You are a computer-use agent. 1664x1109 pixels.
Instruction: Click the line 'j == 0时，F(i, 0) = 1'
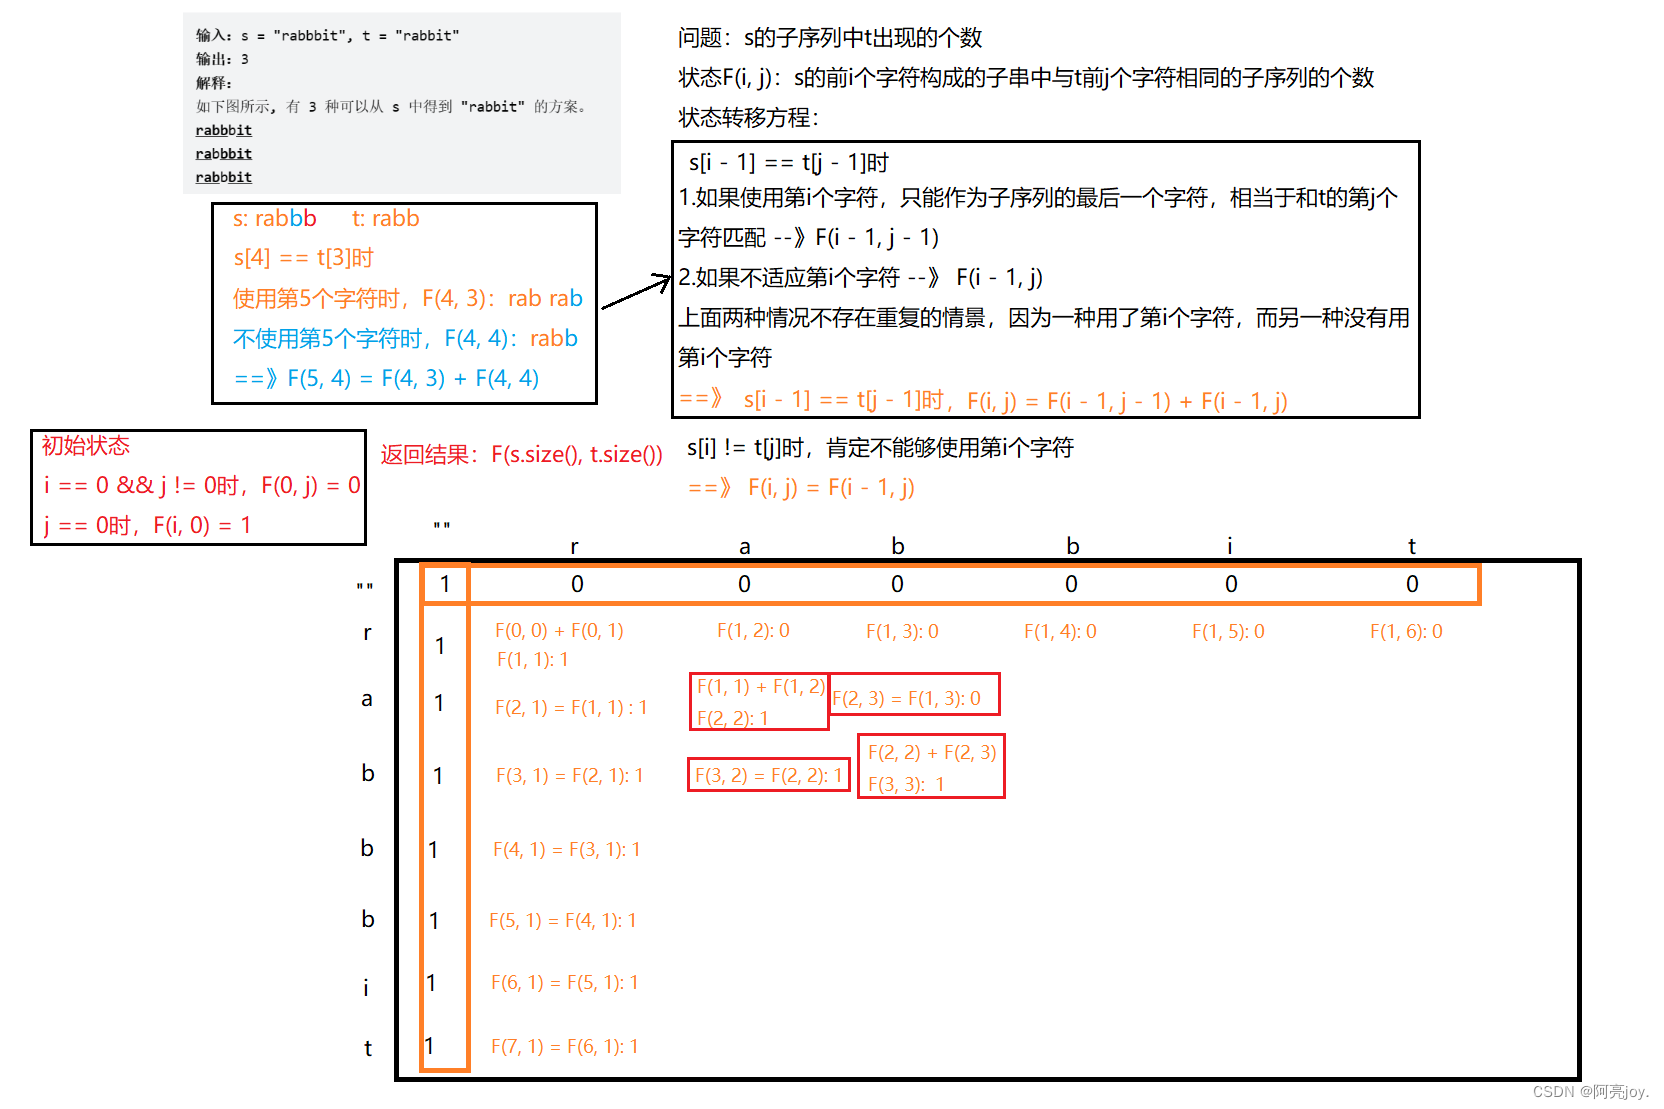click(147, 525)
